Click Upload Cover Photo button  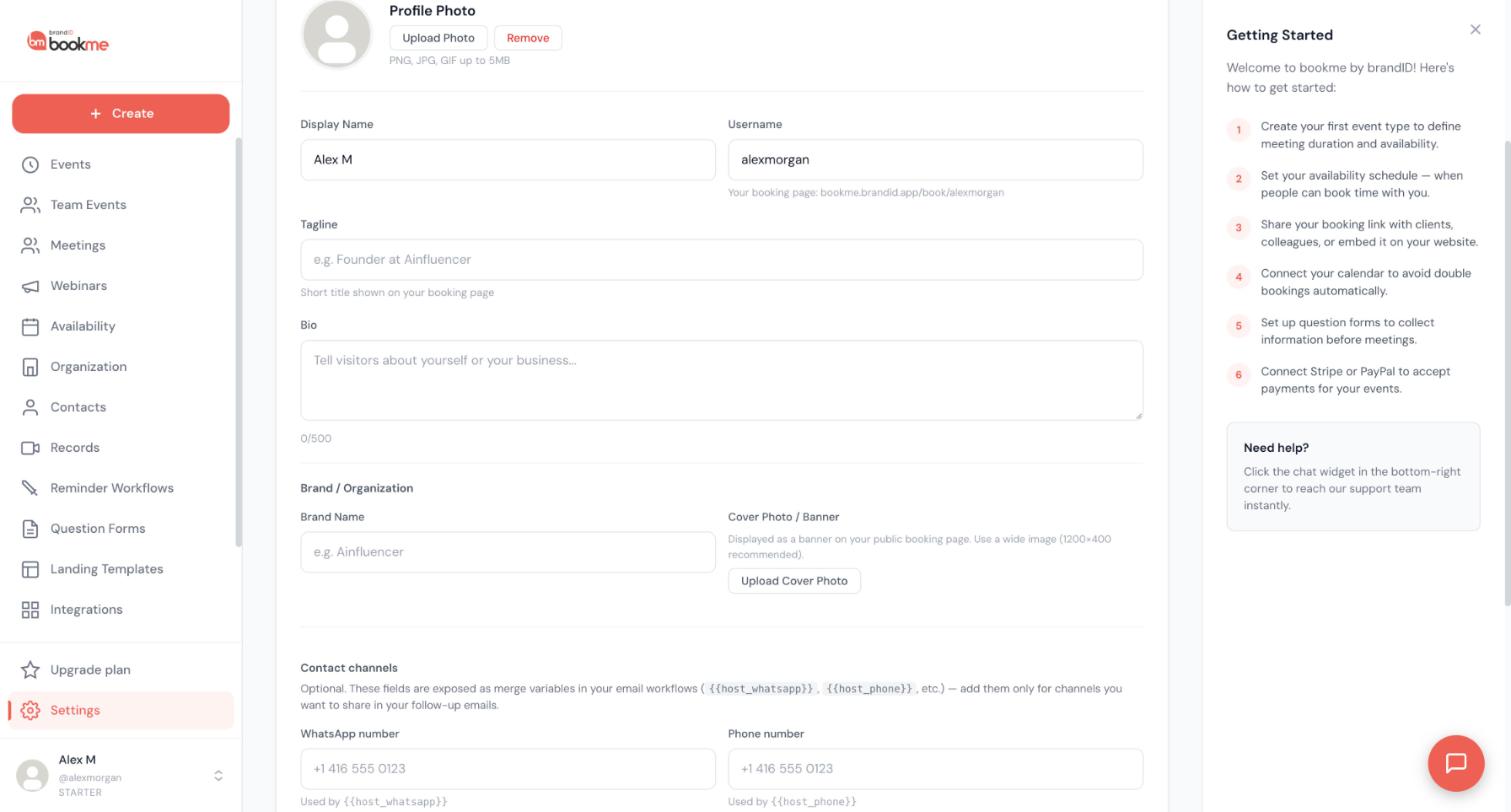(x=794, y=581)
